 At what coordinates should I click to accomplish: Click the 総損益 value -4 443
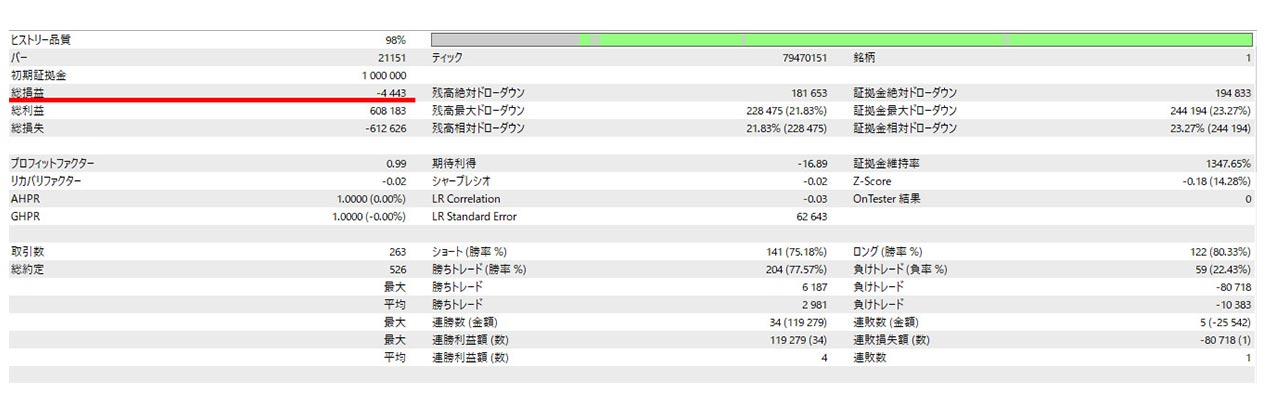pos(390,93)
